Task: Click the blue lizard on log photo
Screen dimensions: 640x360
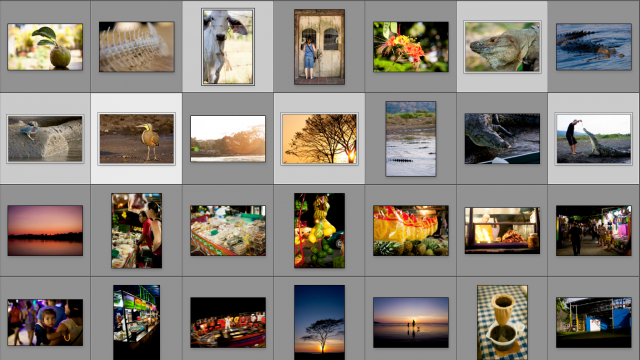Action: [x=45, y=139]
